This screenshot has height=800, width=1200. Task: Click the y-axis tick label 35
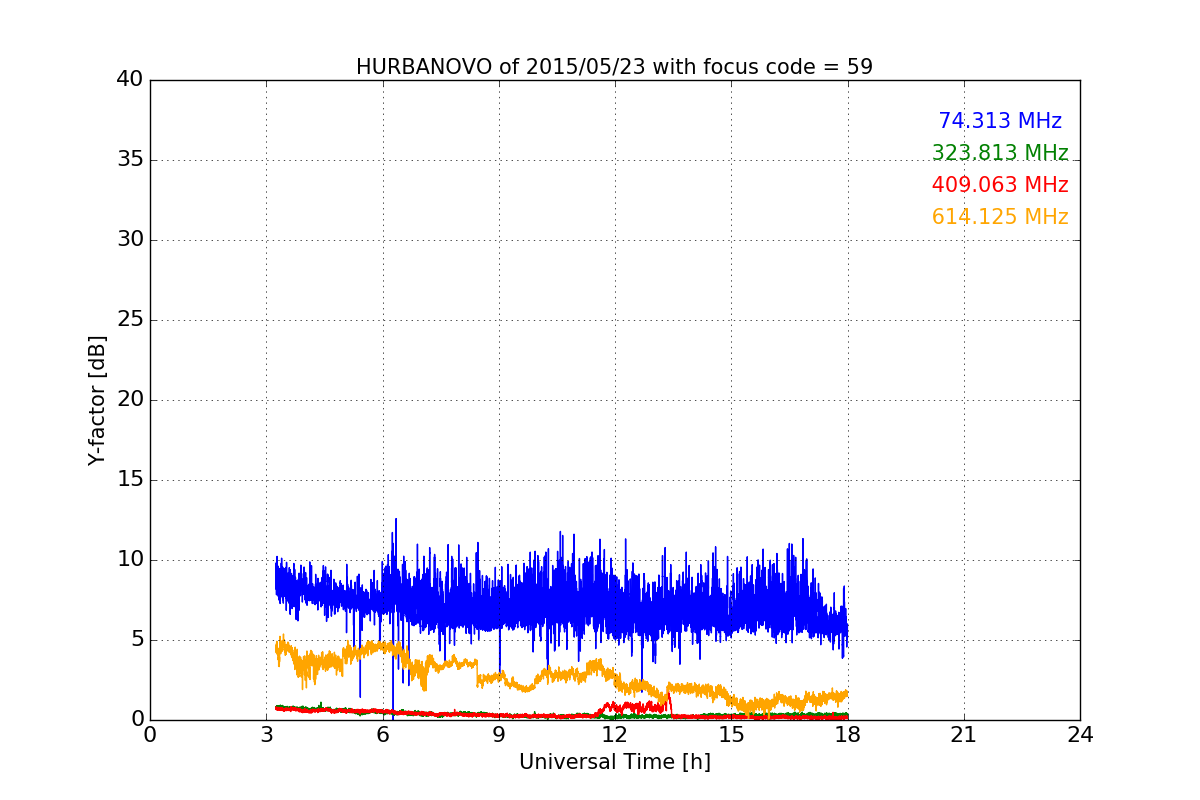(x=130, y=159)
